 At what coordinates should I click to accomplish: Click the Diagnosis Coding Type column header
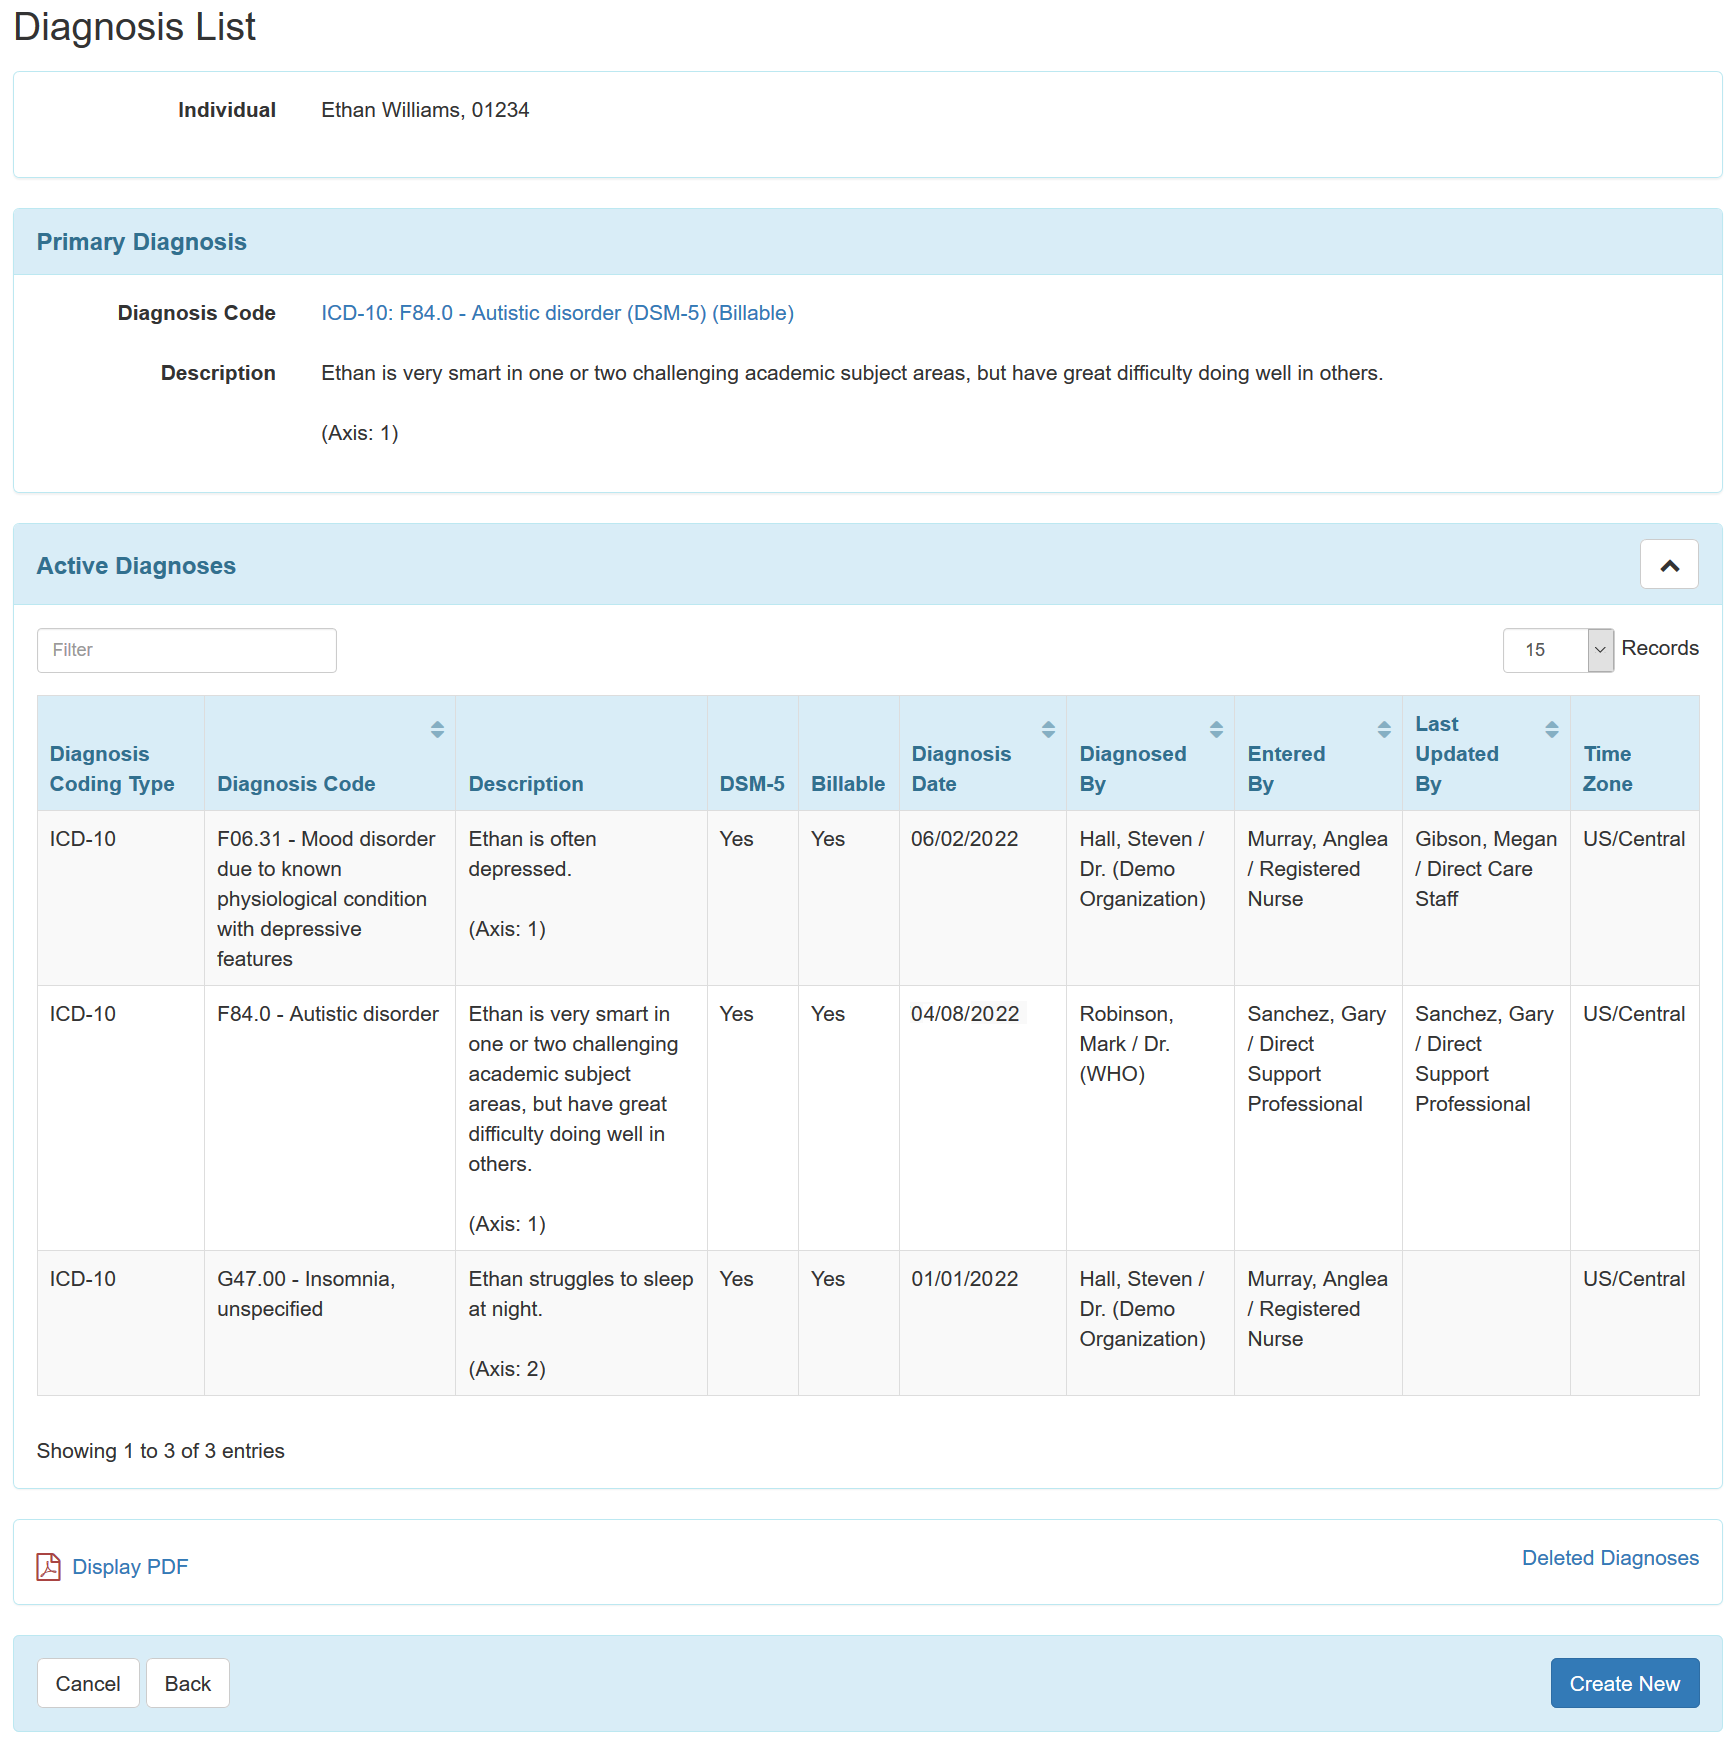point(112,768)
